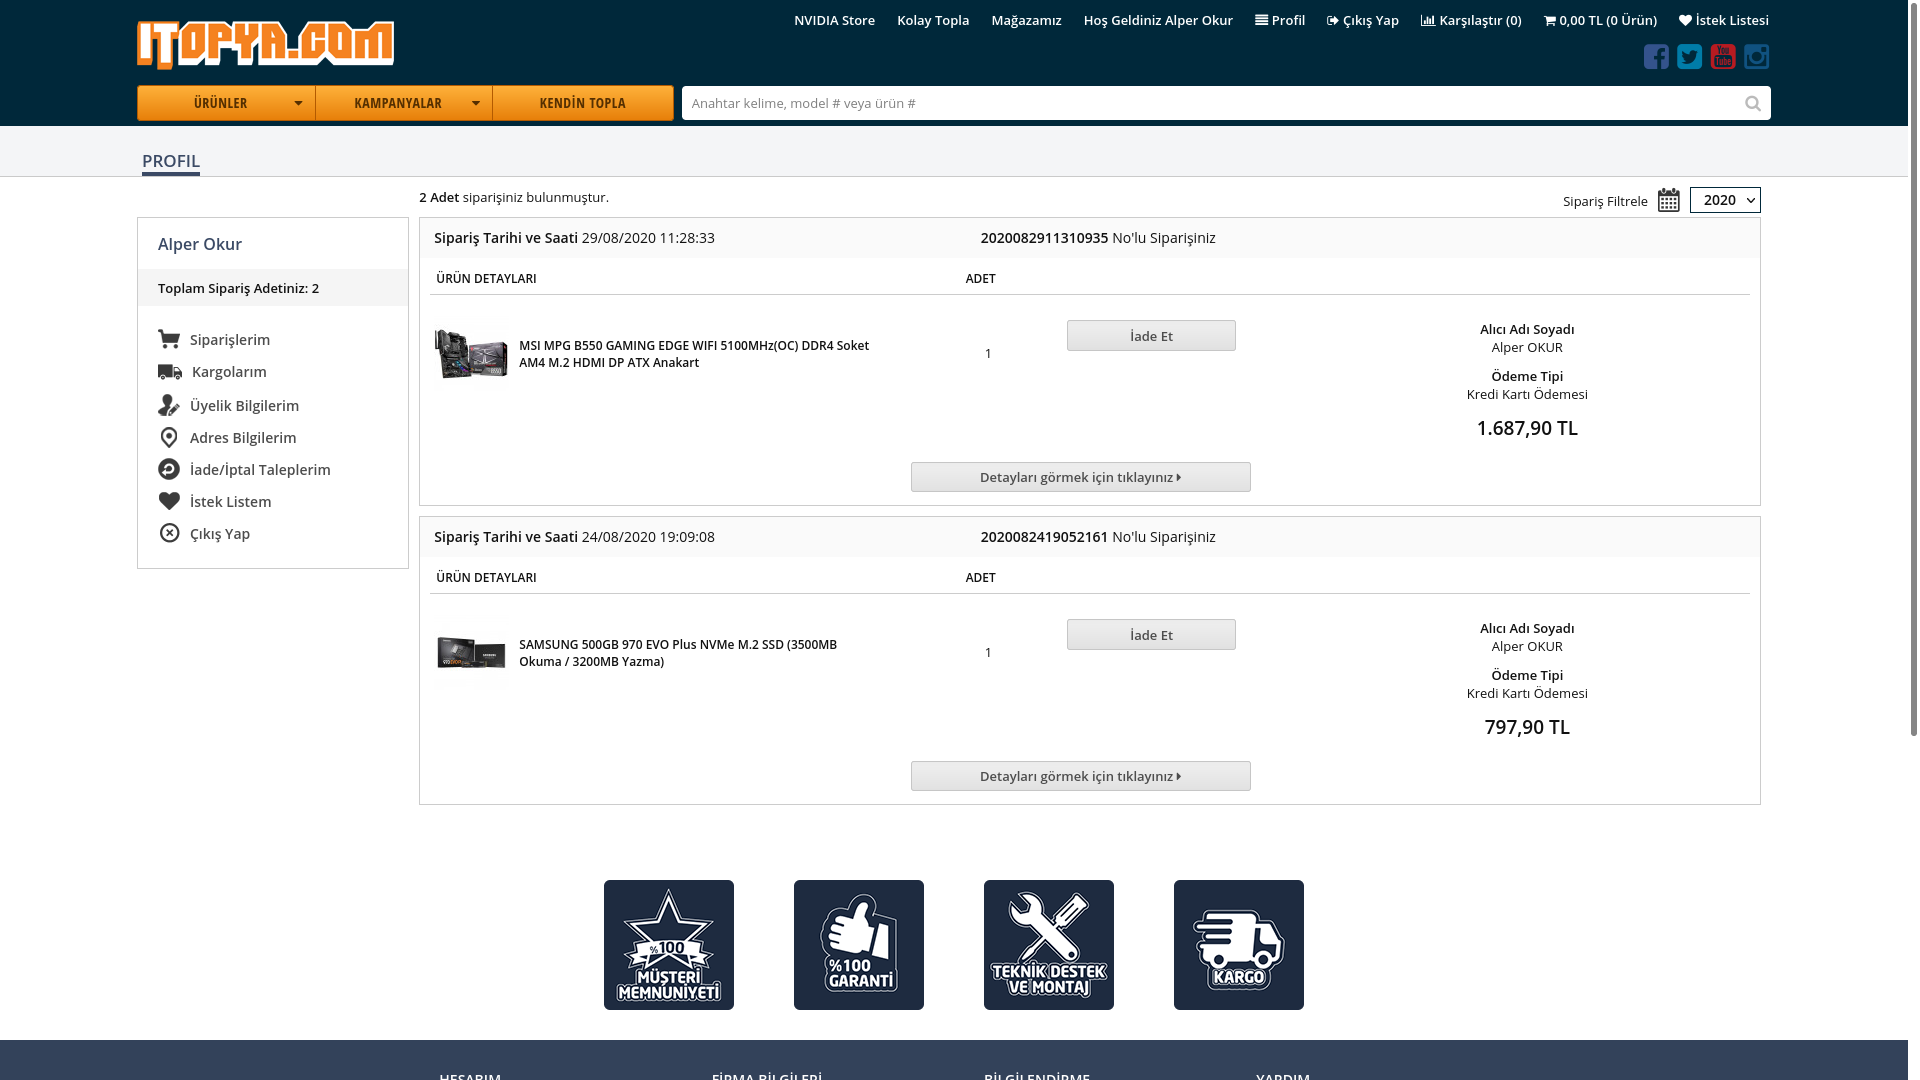1920x1080 pixels.
Task: Open the Samsung 970 EVO Plus thumbnail
Action: click(x=471, y=653)
